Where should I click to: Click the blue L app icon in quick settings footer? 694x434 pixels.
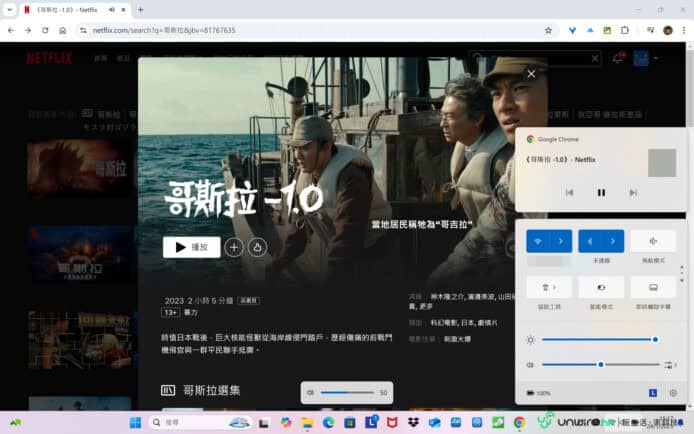click(653, 393)
